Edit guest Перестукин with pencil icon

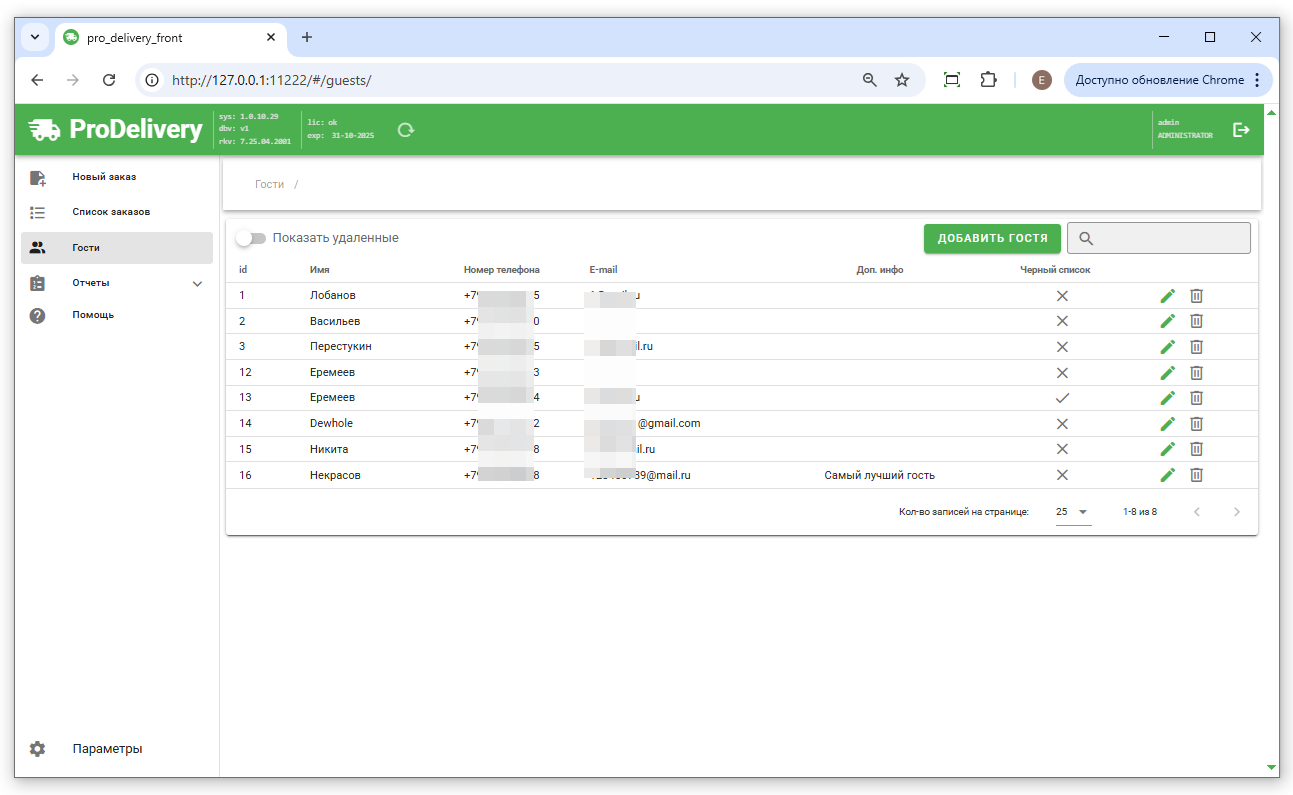(x=1167, y=347)
